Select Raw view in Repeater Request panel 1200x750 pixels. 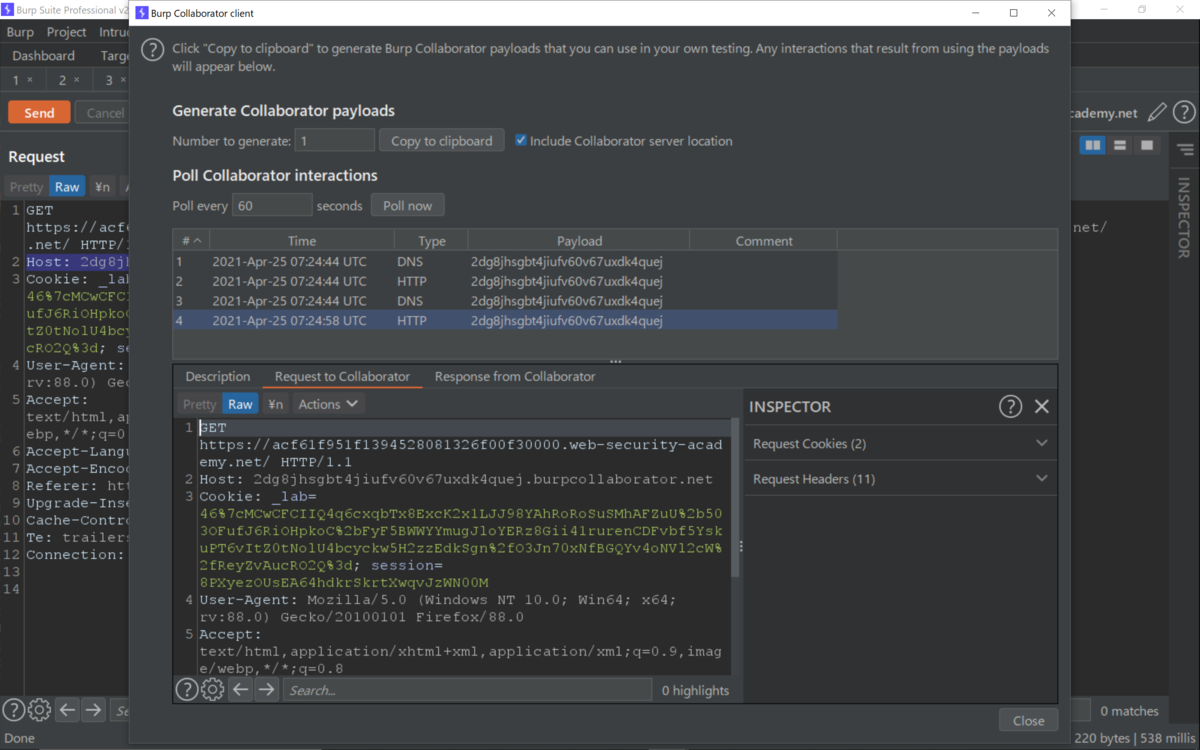(x=67, y=187)
